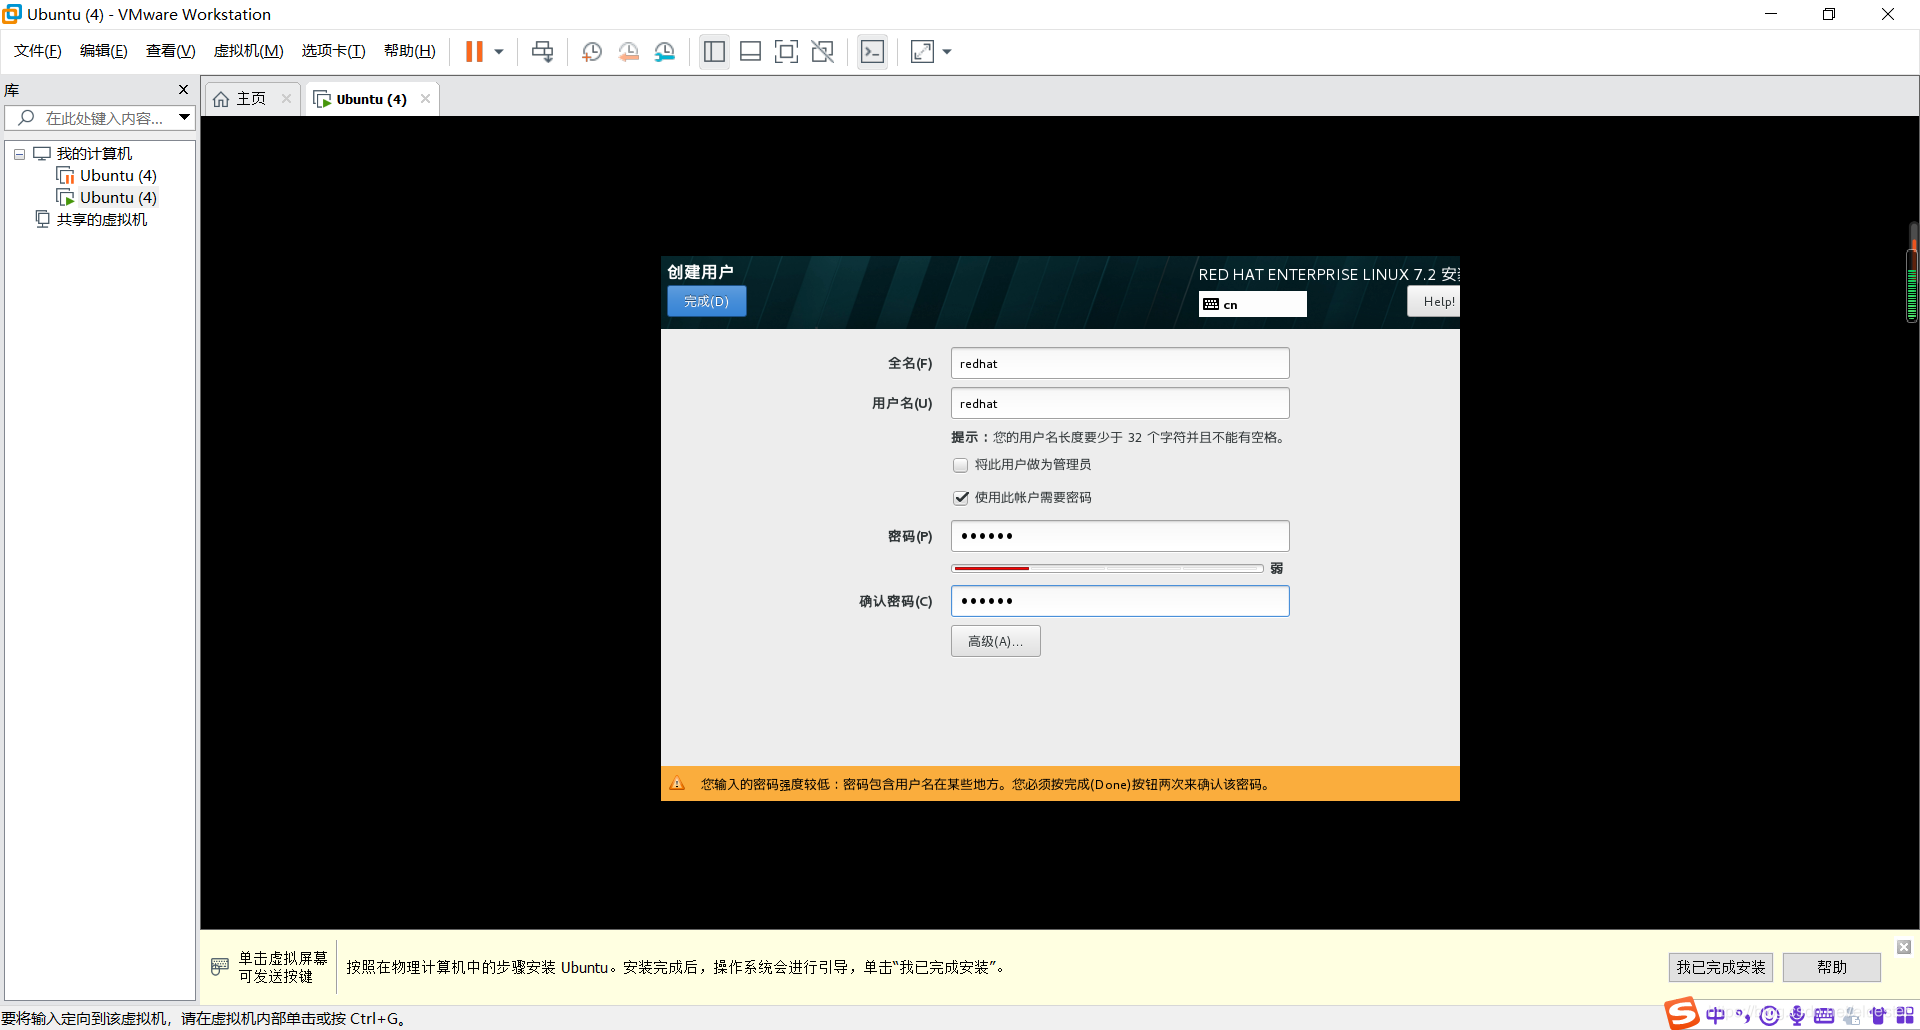
Task: Switch to Unity mode
Action: coord(822,52)
